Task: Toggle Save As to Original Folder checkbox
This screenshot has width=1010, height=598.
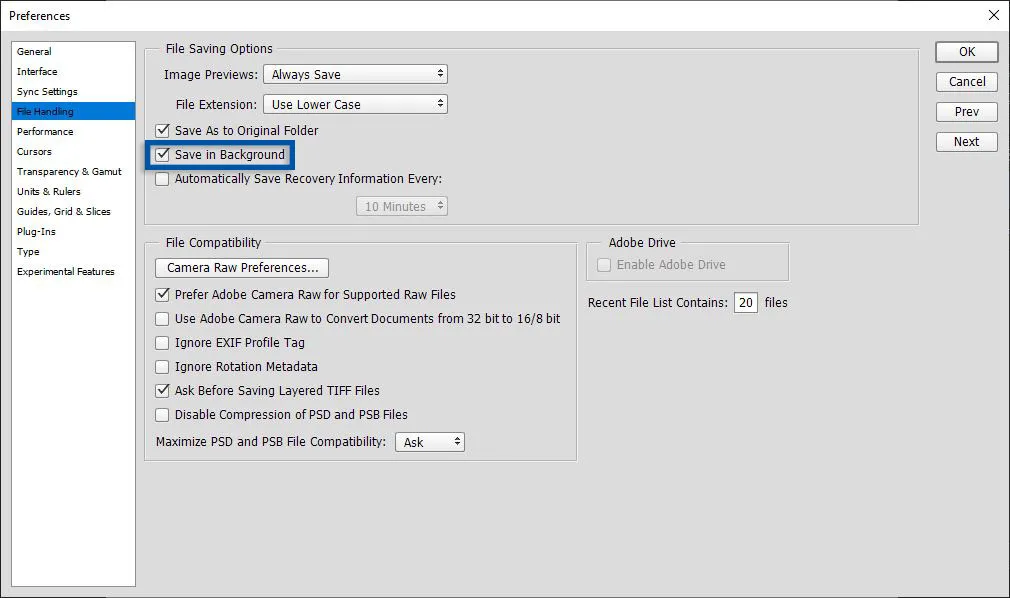Action: click(x=163, y=131)
